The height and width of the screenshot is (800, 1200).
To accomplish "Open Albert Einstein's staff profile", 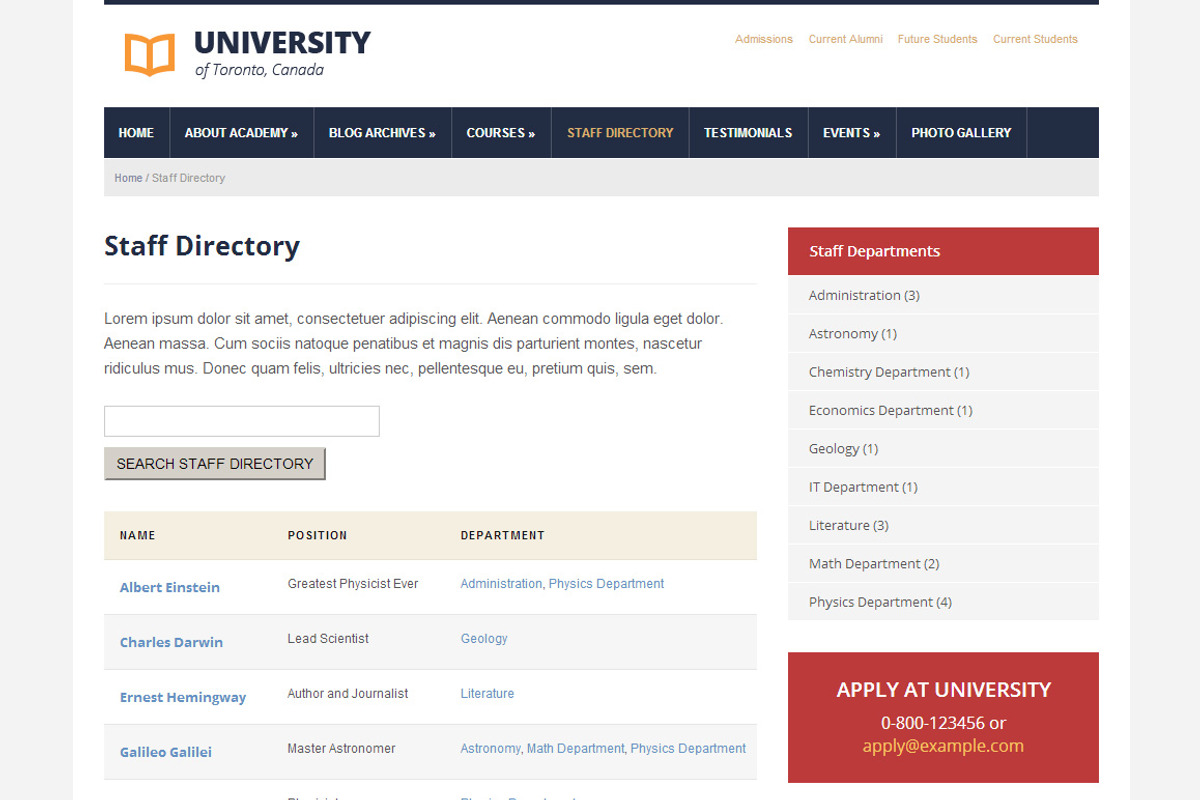I will click(x=169, y=587).
